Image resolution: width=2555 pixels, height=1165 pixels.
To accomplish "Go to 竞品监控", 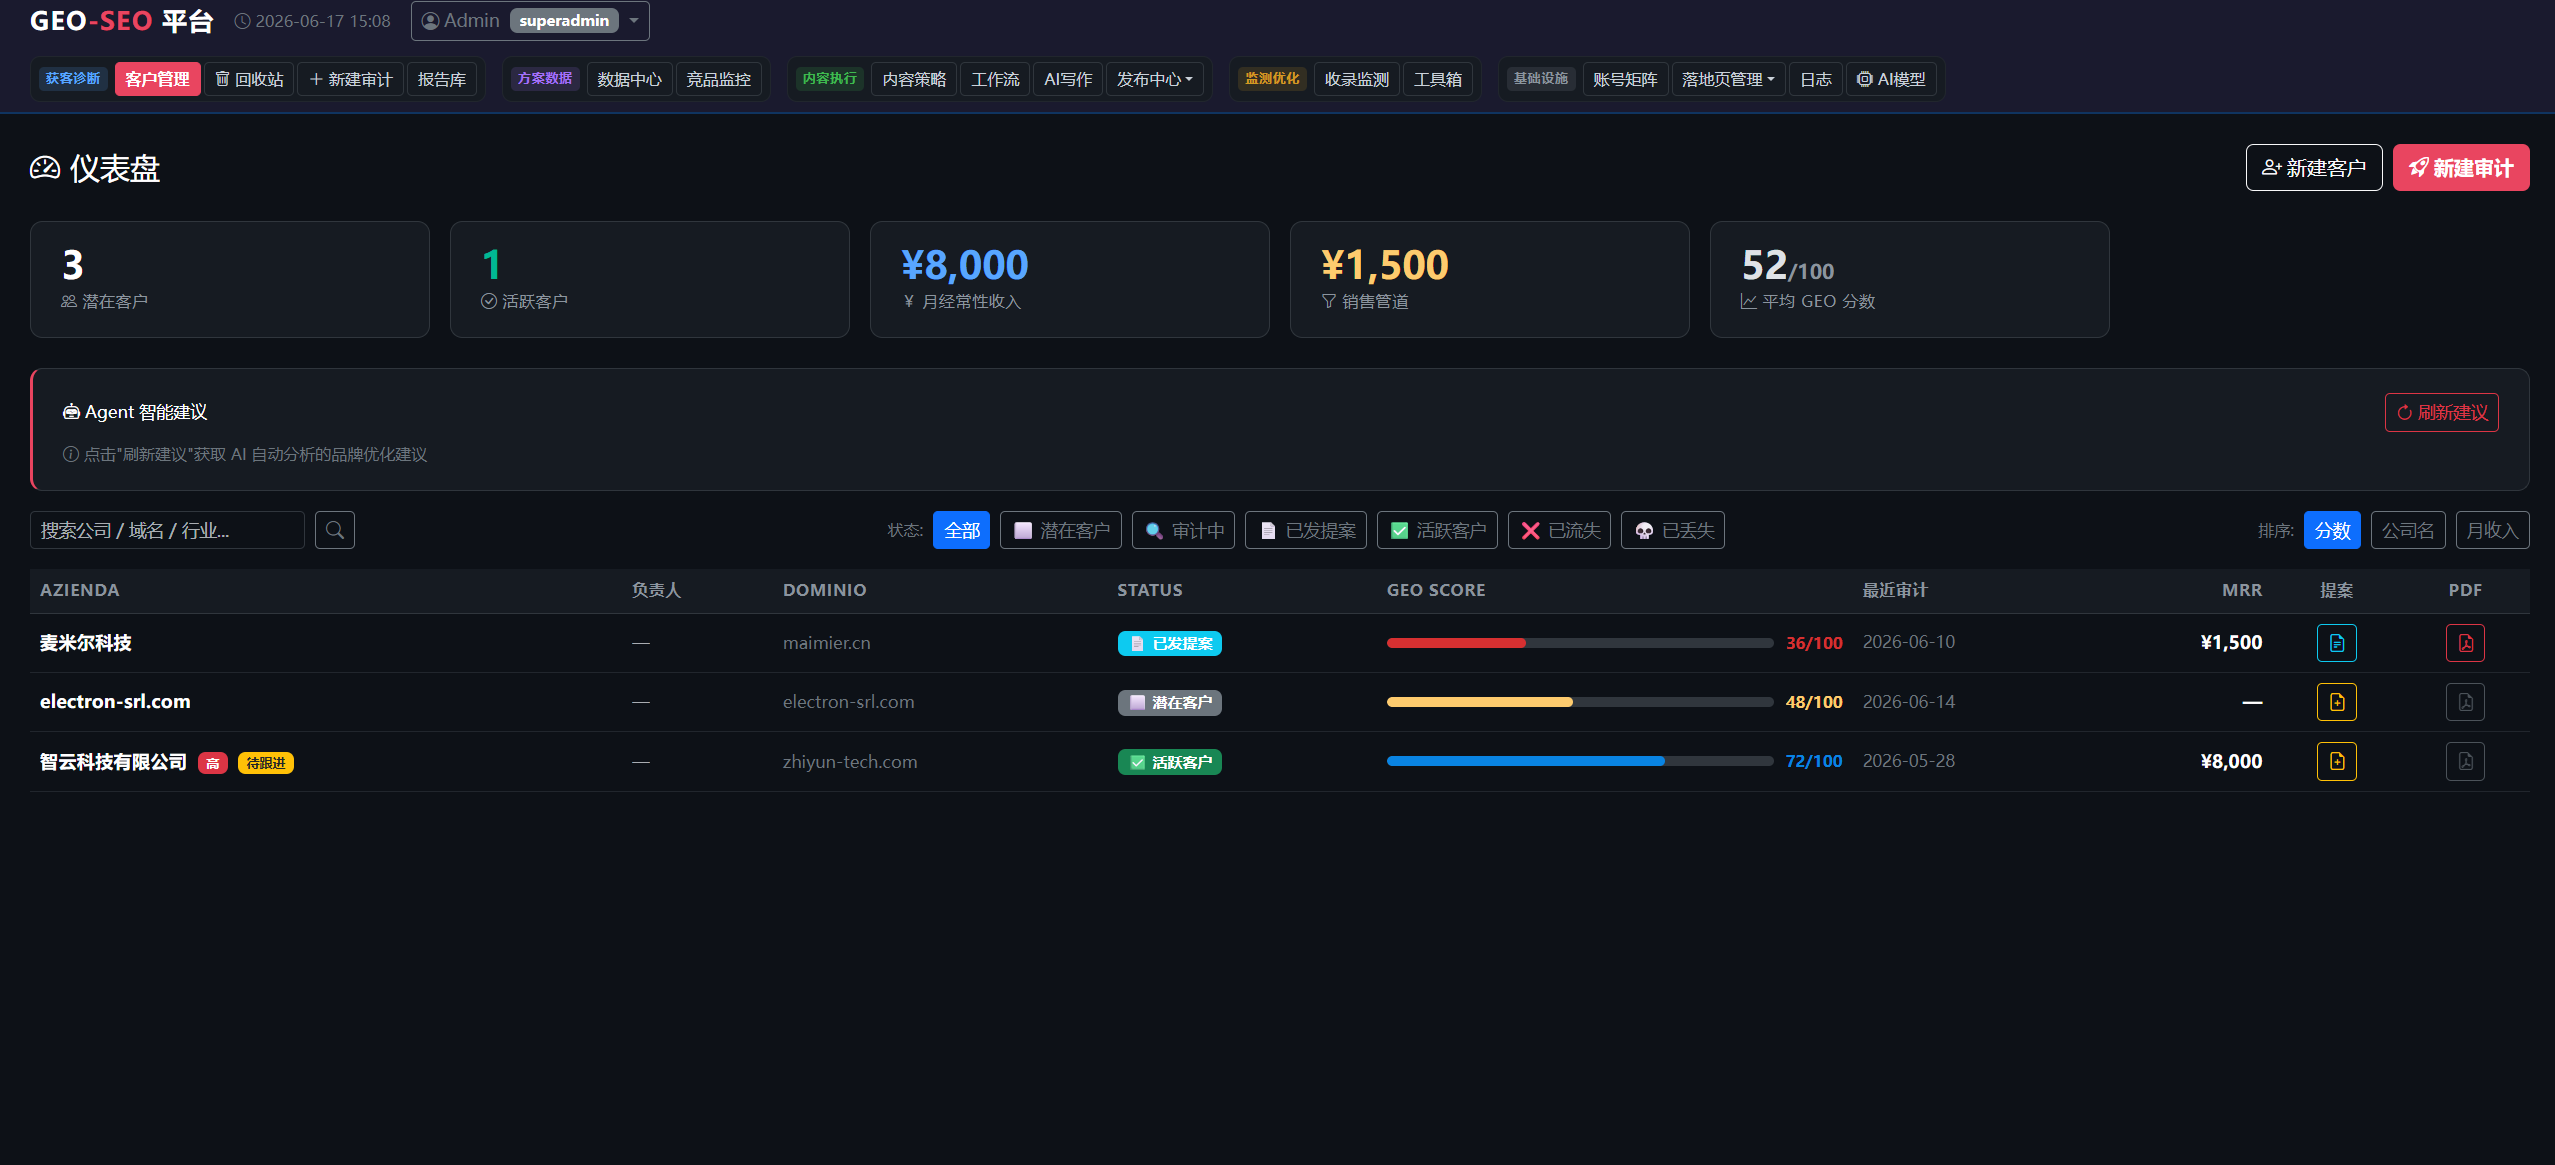I will 718,79.
